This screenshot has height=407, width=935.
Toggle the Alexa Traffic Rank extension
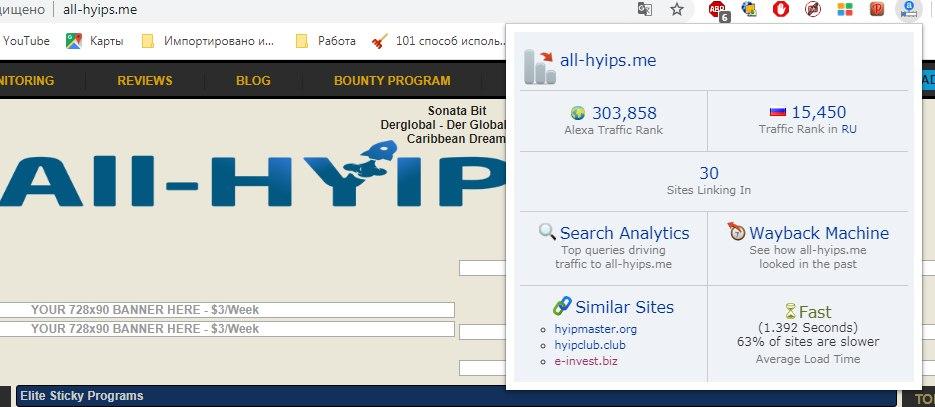click(908, 9)
